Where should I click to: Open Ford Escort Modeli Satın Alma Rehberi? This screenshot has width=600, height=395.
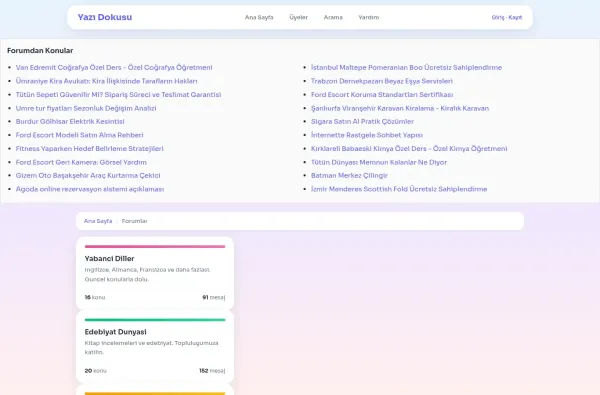tap(79, 135)
